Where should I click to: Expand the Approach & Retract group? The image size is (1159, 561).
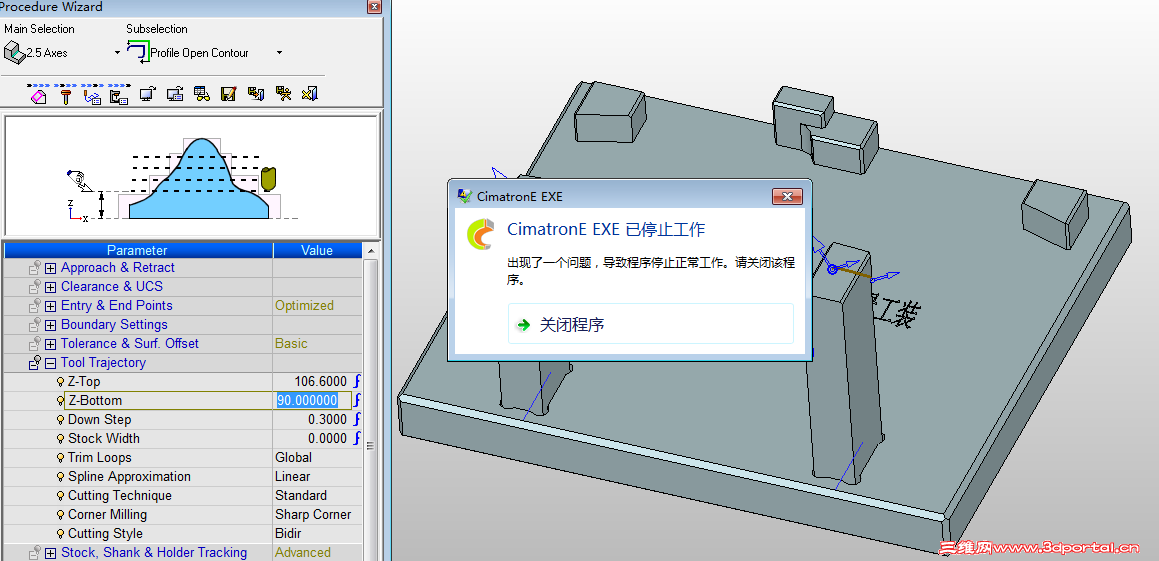tap(50, 268)
